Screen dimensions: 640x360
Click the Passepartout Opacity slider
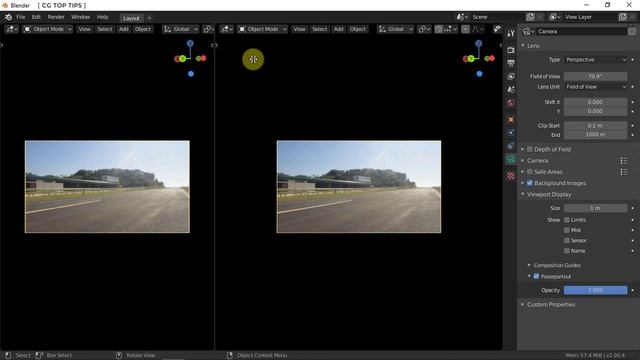click(x=596, y=290)
